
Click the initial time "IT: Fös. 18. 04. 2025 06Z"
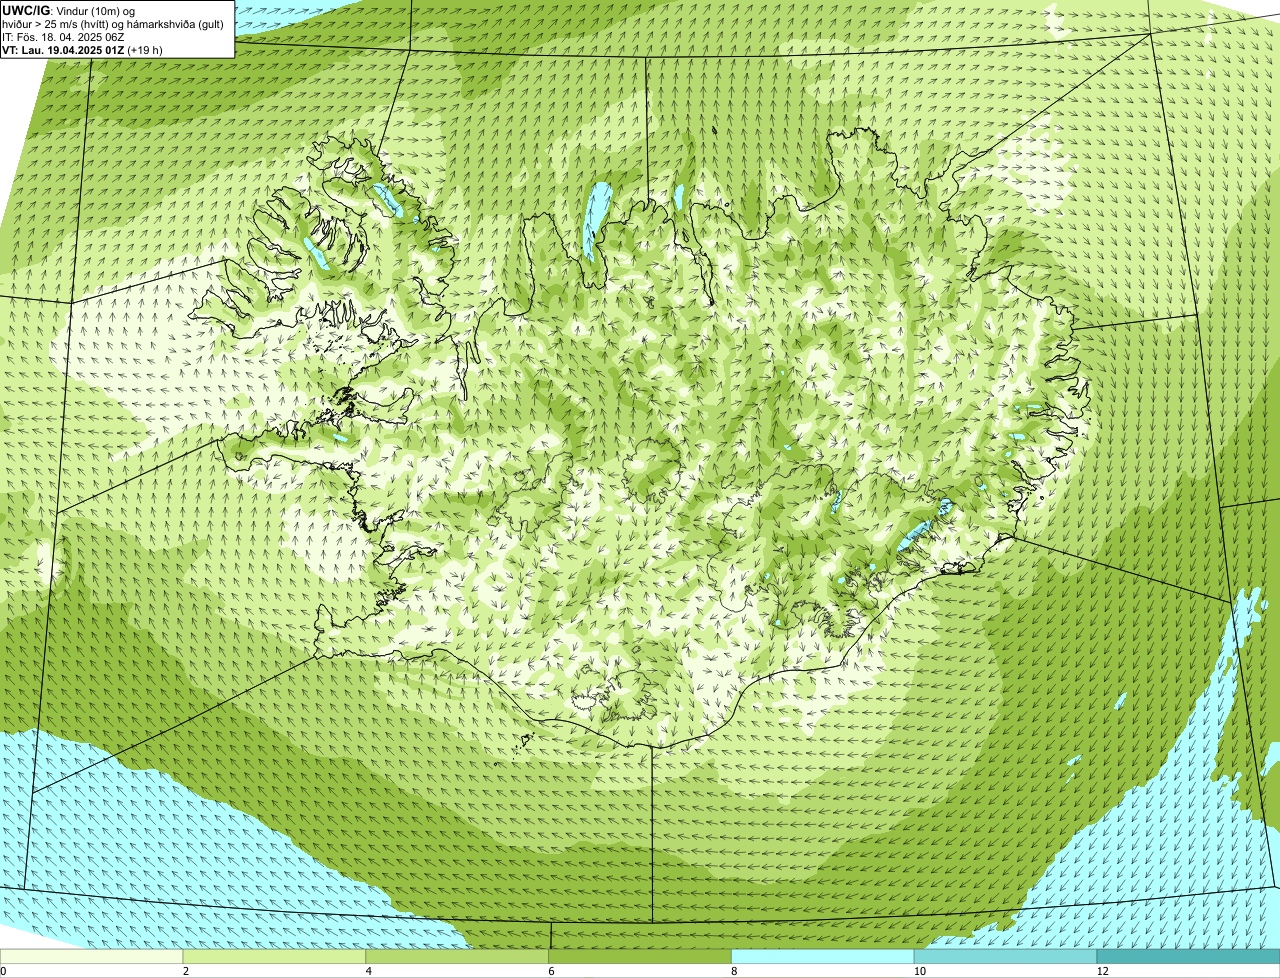[x=63, y=37]
